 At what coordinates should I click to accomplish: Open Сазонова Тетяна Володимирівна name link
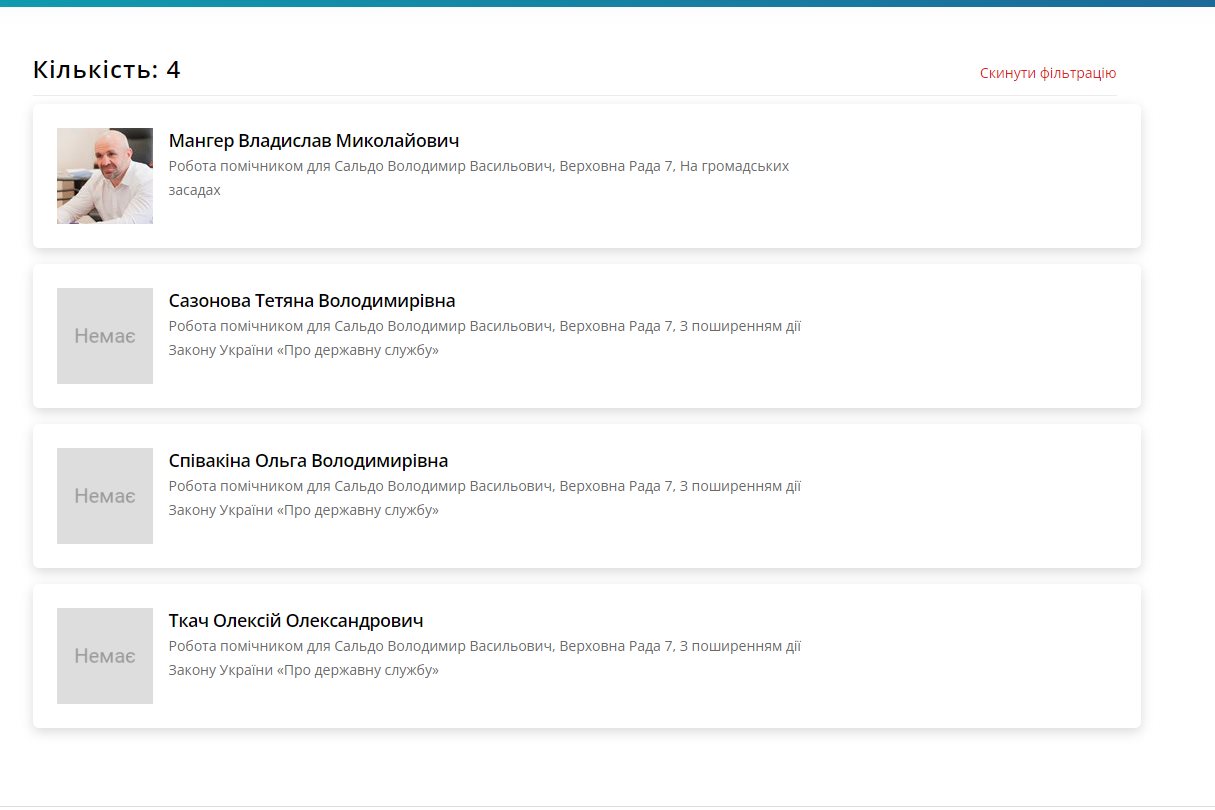click(312, 301)
